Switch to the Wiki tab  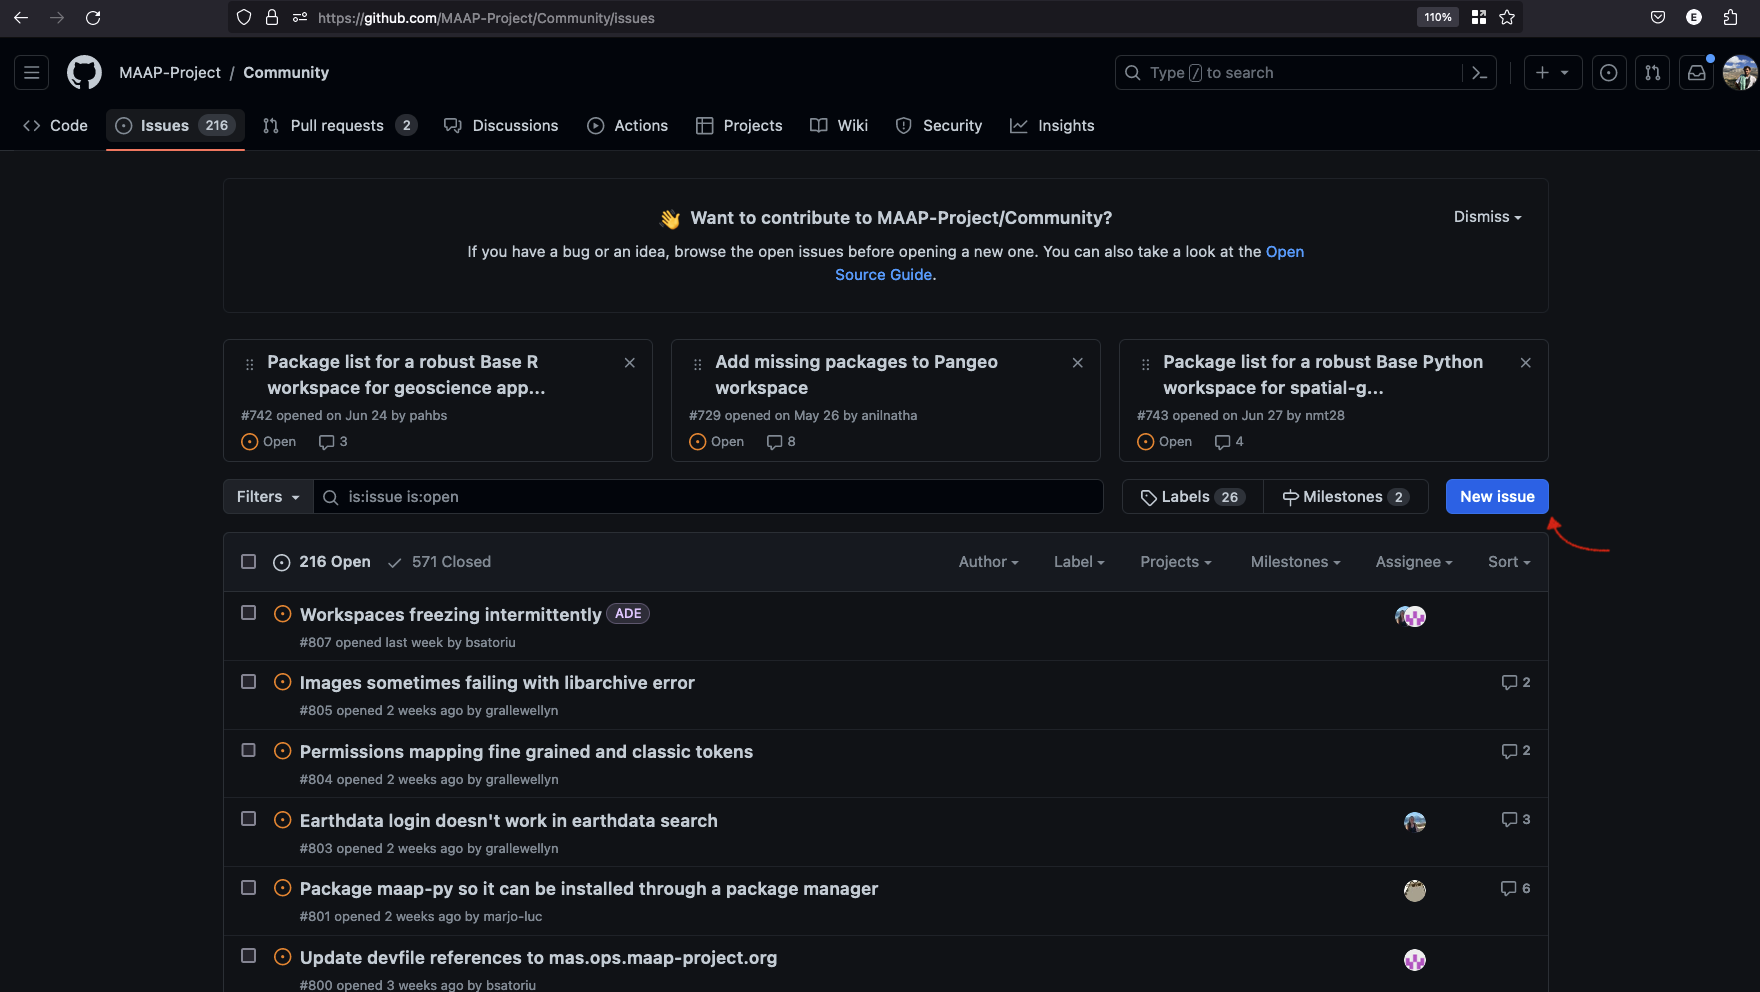pos(839,126)
